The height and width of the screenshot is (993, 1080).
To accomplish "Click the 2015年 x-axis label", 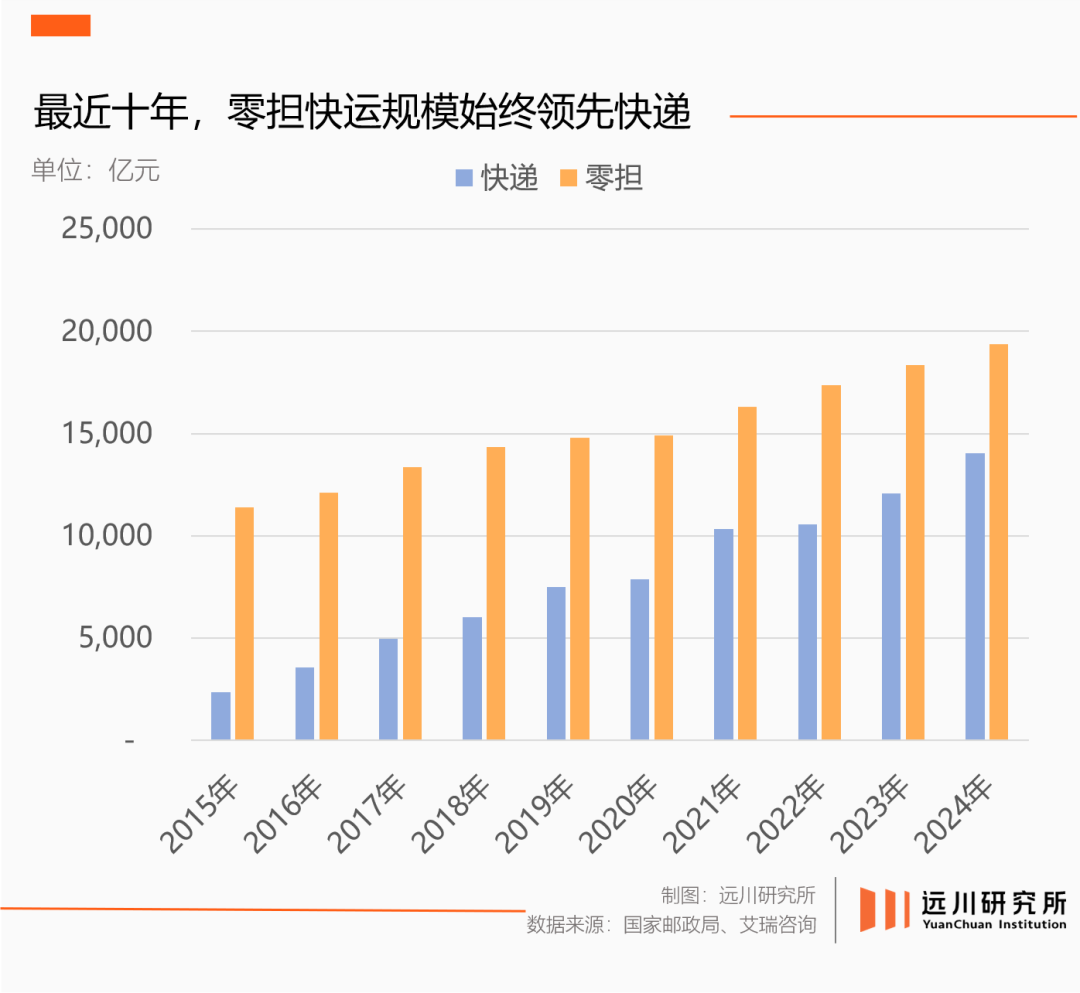I will 199,814.
